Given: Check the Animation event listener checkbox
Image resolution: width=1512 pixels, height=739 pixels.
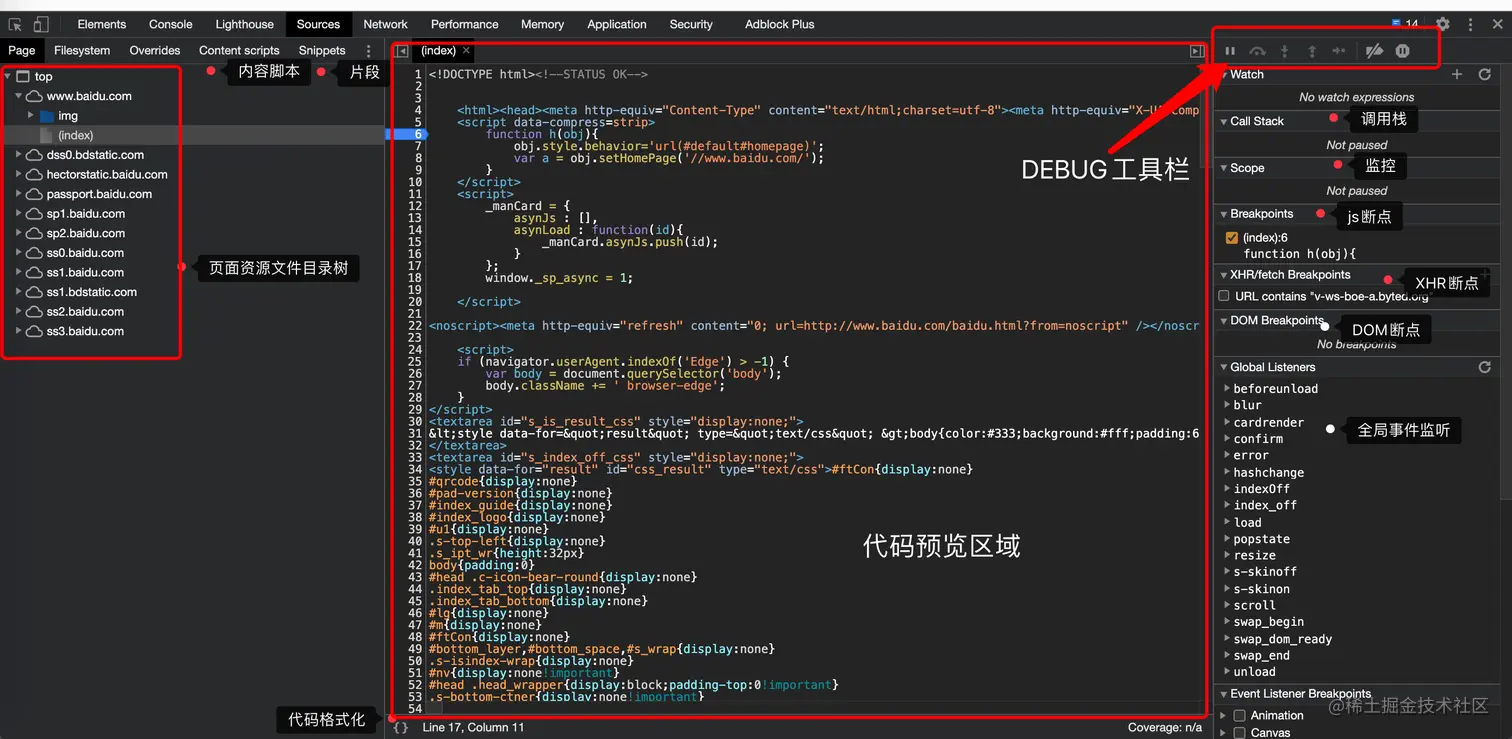Looking at the screenshot, I should click(1240, 715).
